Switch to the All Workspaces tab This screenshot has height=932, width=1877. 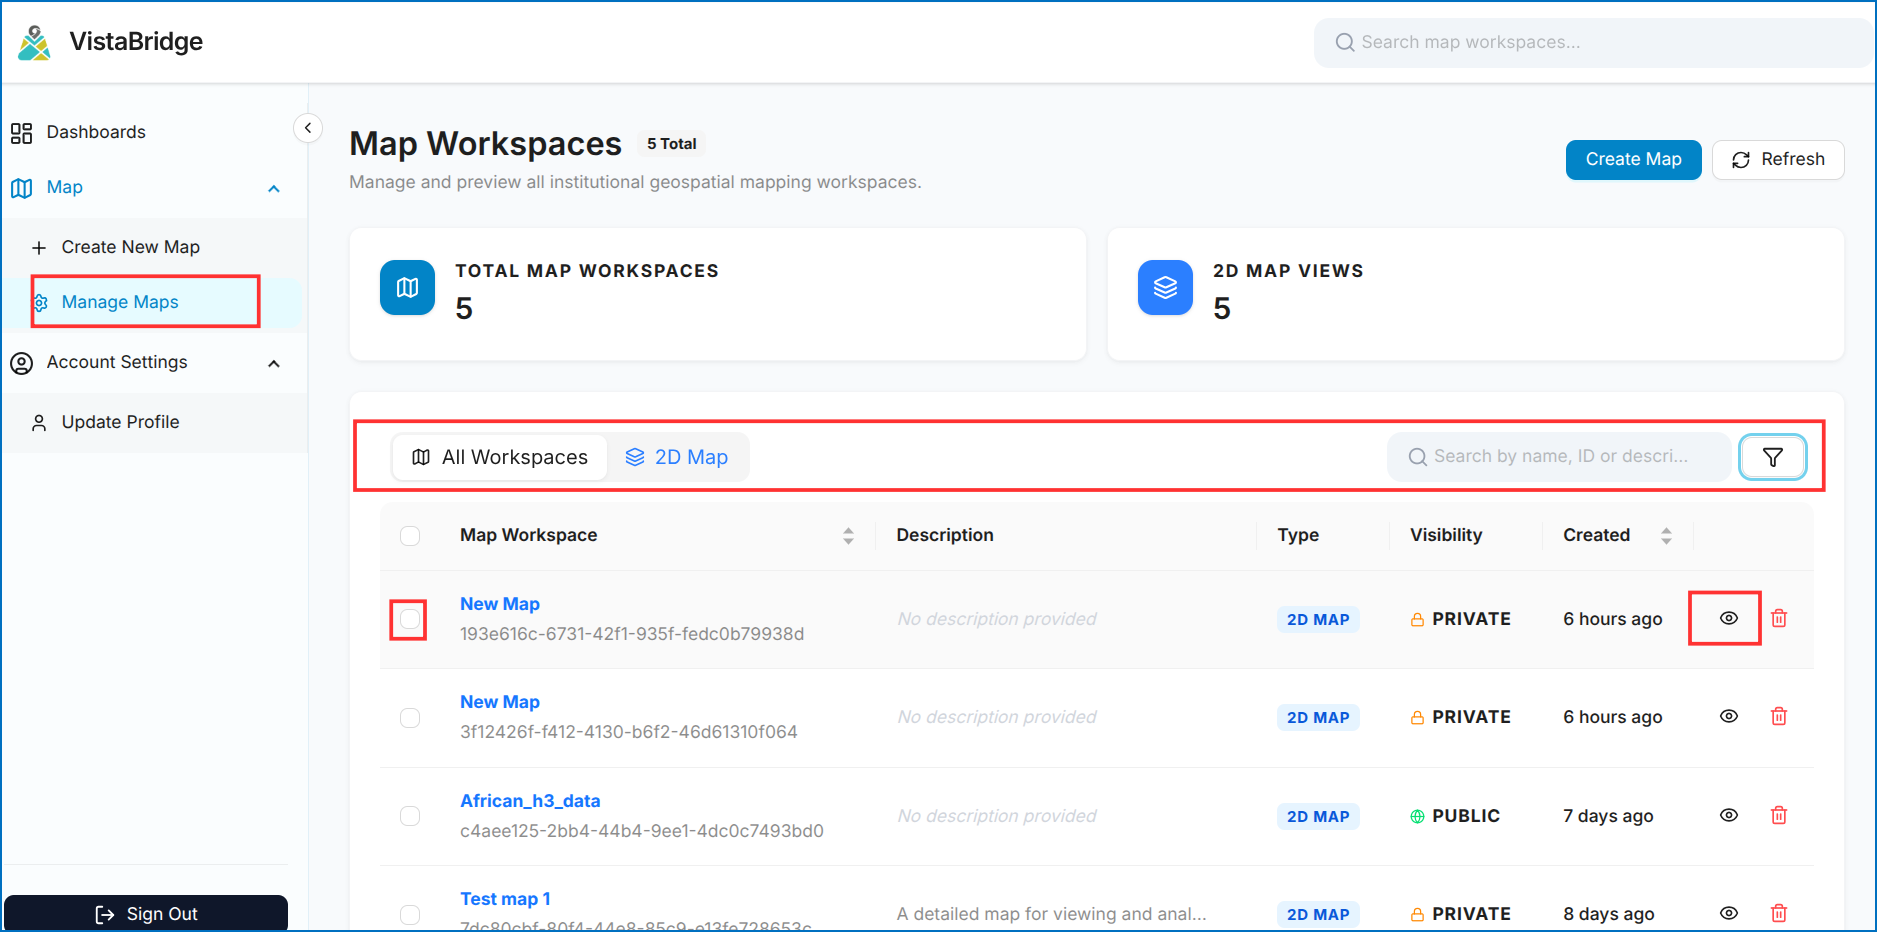pyautogui.click(x=500, y=457)
